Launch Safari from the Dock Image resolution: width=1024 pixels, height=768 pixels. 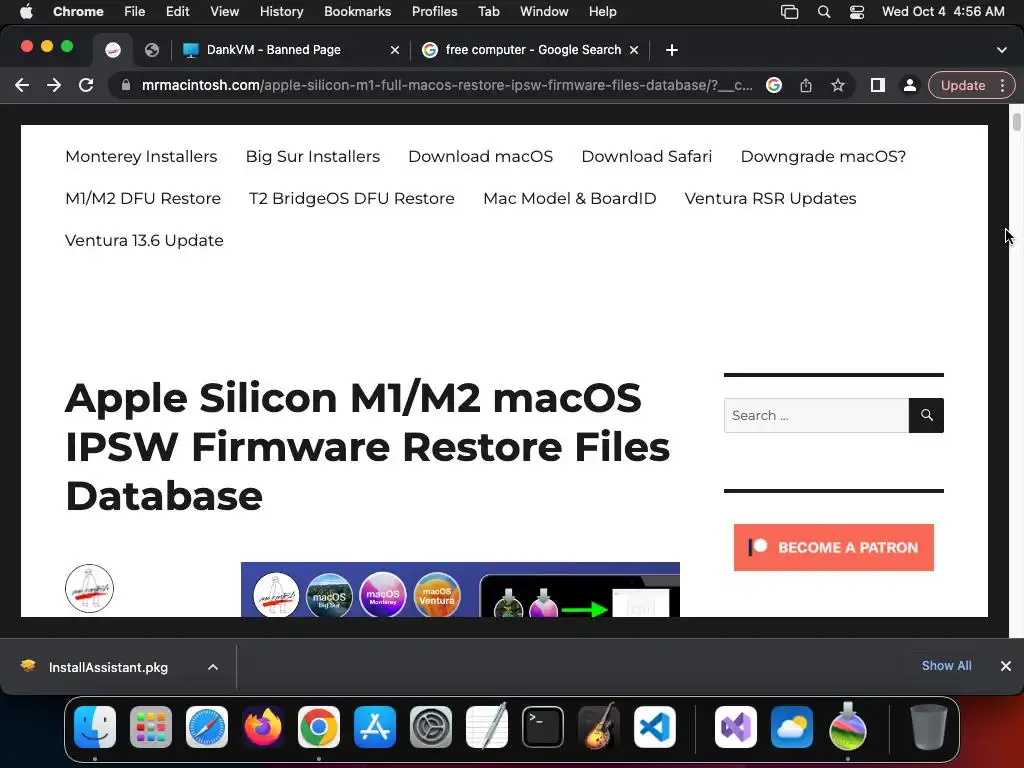(x=207, y=727)
